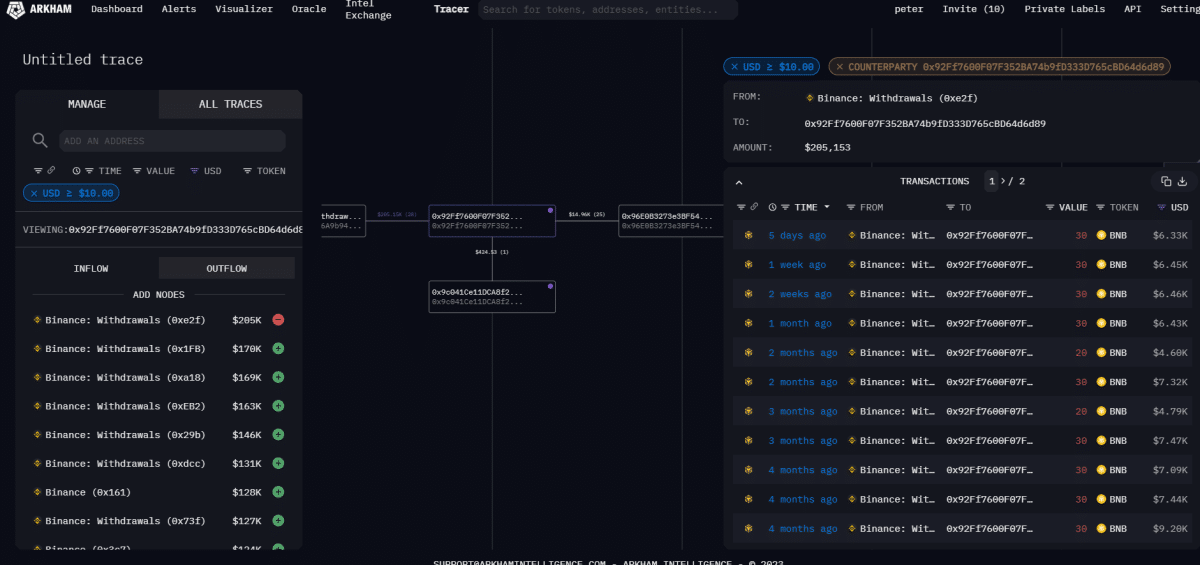Add the Binance Withdrawals (0xa18) node
The image size is (1200, 565).
pos(278,377)
